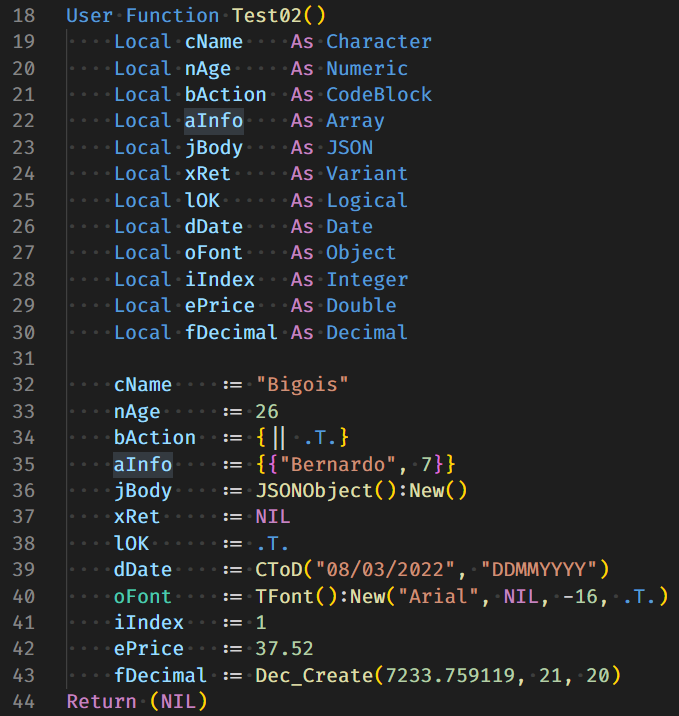This screenshot has height=716, width=679.
Task: Click line number 31 of the empty line
Action: 24,359
